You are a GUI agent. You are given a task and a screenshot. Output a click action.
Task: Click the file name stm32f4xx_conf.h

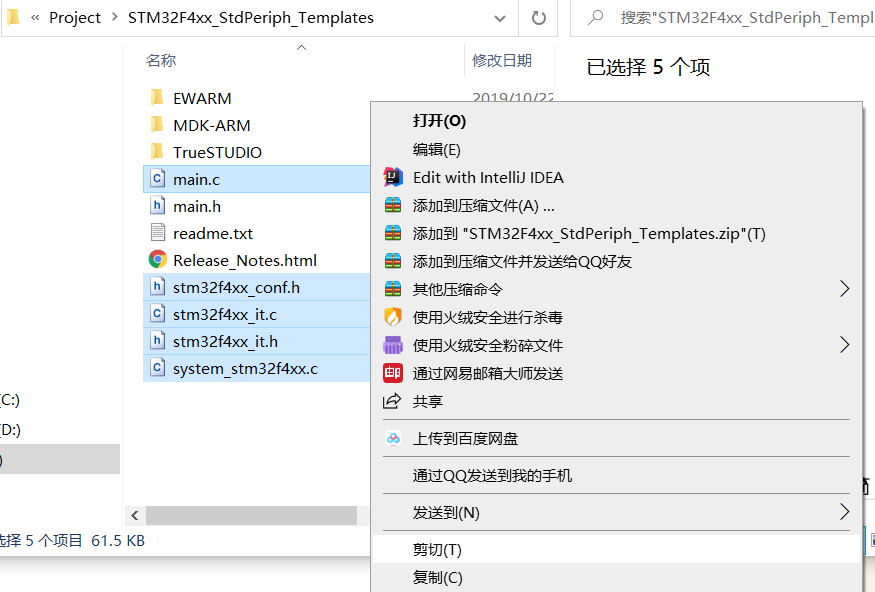click(x=236, y=287)
